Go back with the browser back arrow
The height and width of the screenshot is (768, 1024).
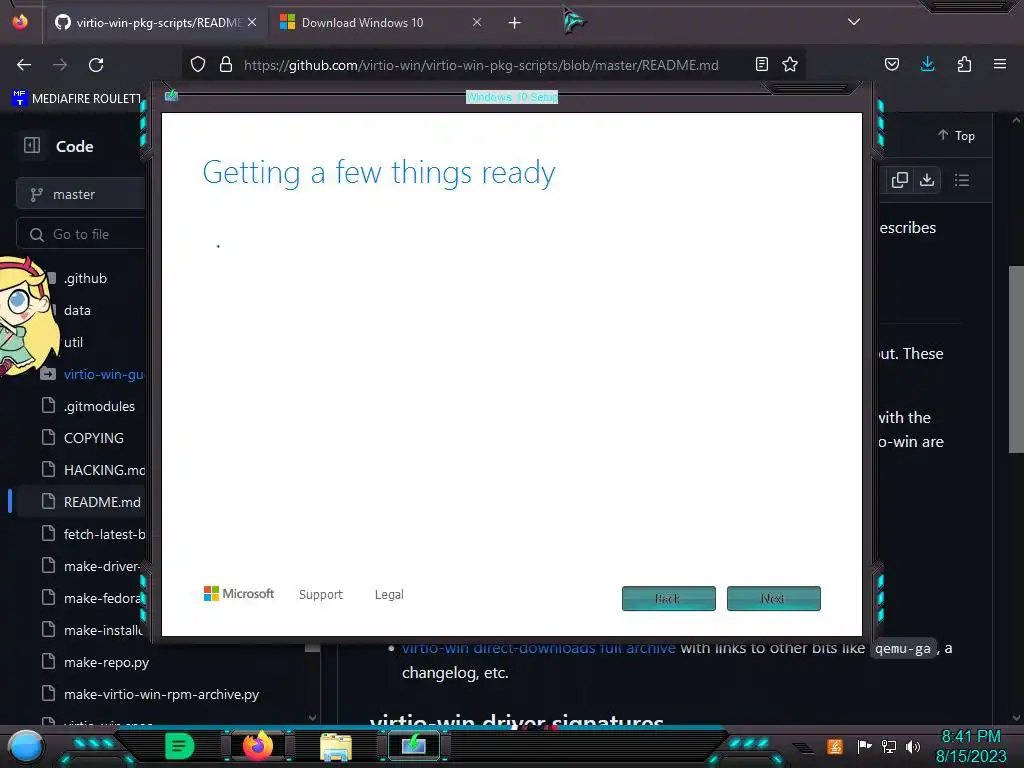click(24, 65)
